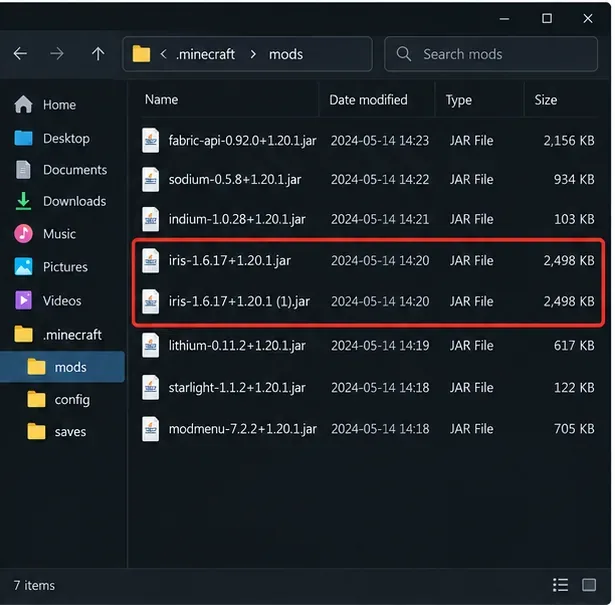615x605 pixels.
Task: Switch to large thumbnails view
Action: pos(589,585)
